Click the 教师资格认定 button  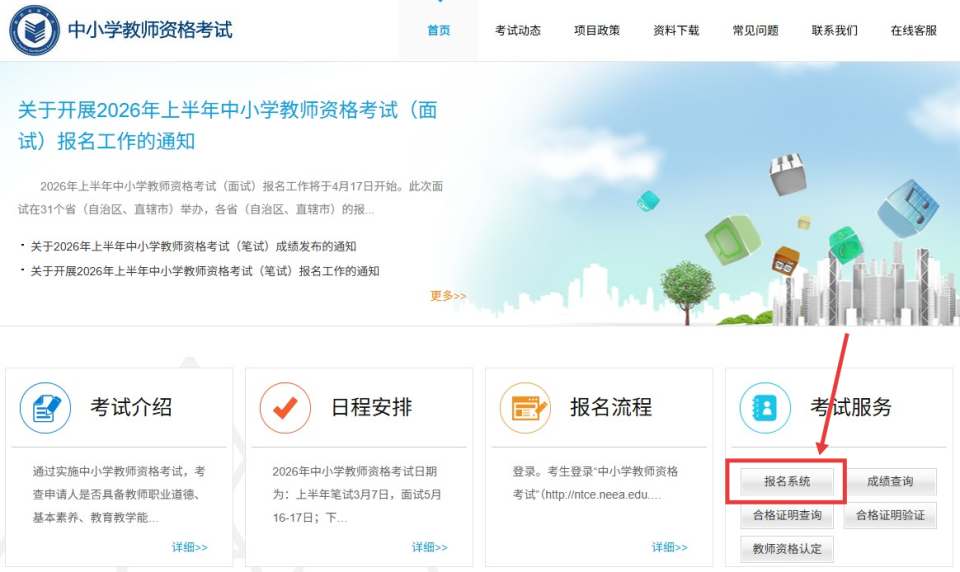[787, 549]
